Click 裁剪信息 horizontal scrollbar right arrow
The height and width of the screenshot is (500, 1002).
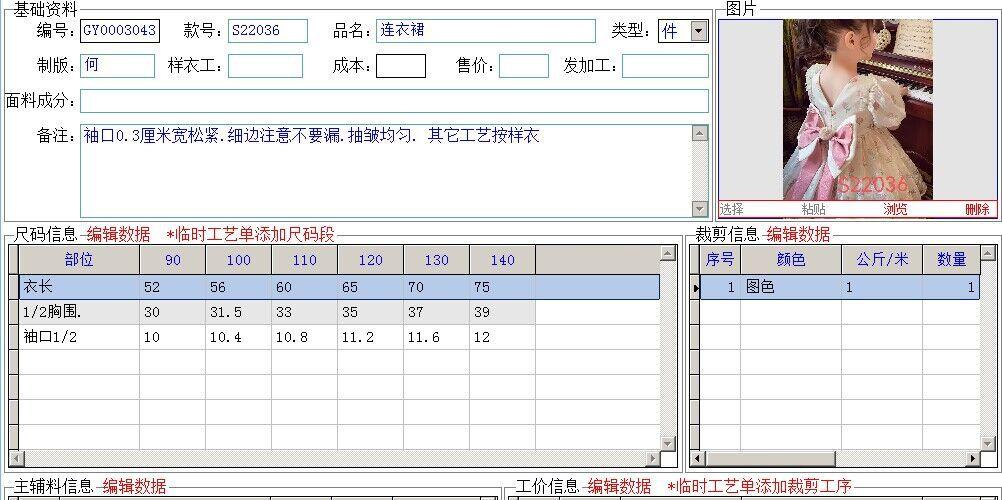point(973,458)
